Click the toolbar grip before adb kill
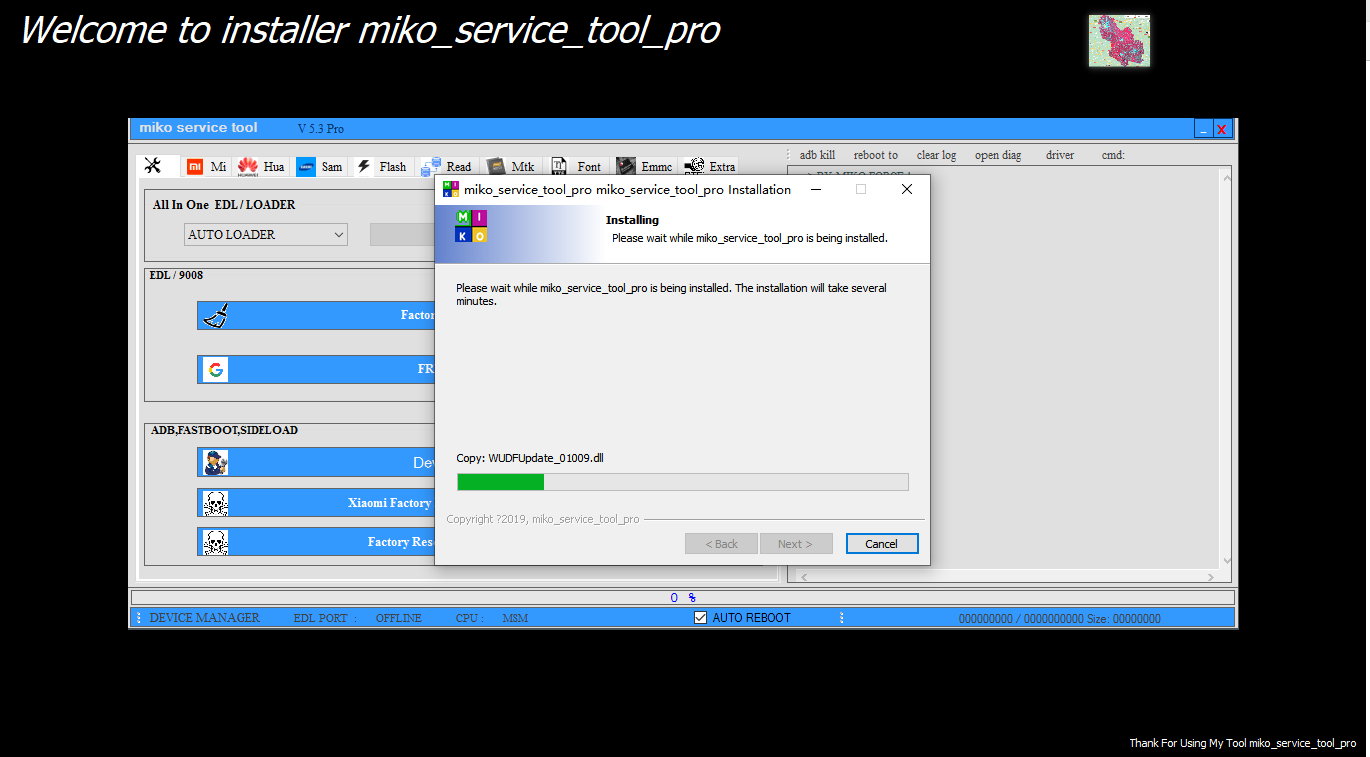 [x=788, y=155]
